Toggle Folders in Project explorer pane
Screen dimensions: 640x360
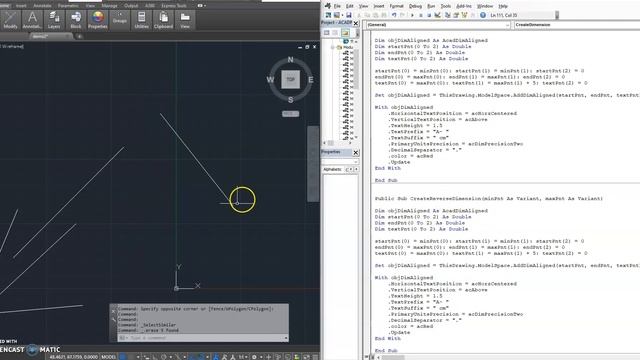345,33
